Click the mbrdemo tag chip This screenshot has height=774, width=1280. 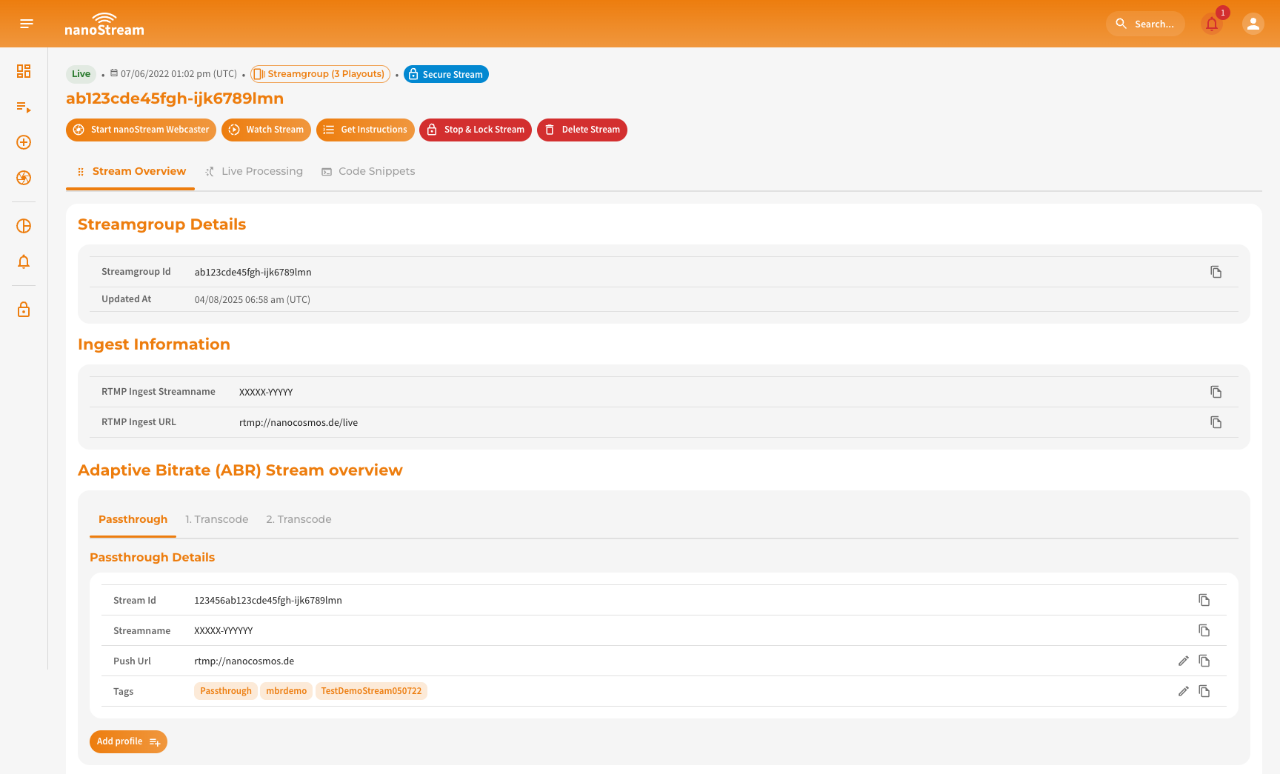click(286, 691)
